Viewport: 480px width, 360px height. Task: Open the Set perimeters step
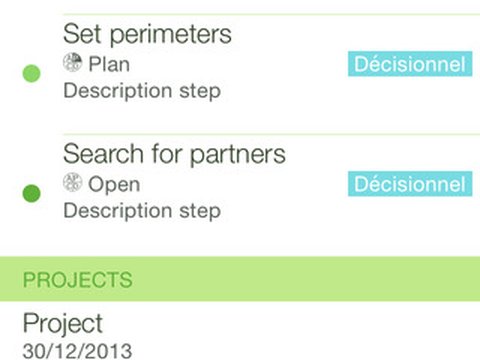point(147,34)
